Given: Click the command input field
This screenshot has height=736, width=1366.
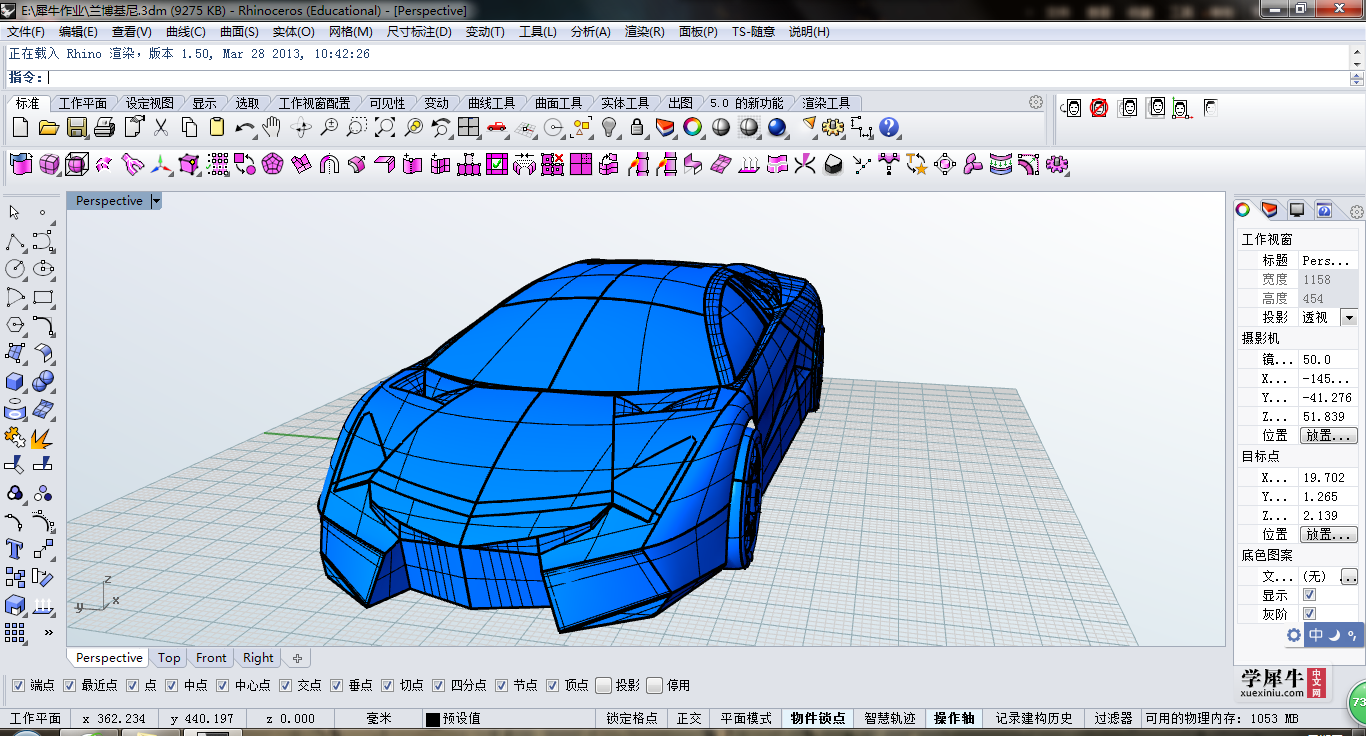Looking at the screenshot, I should pos(696,77).
